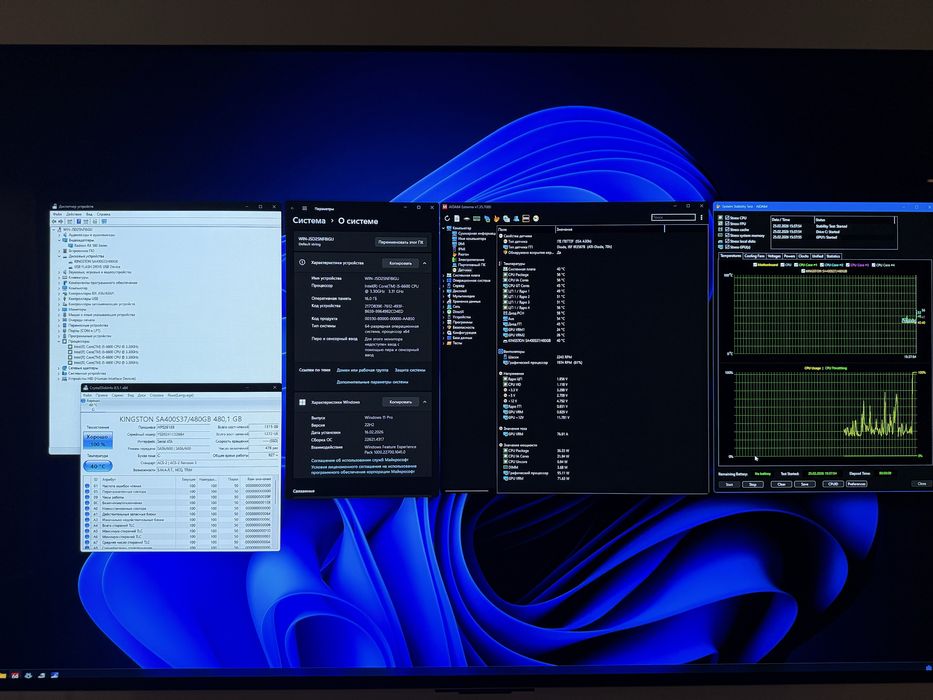Switch to Cooling Fans tab
Image resolution: width=933 pixels, height=700 pixels.
point(754,256)
